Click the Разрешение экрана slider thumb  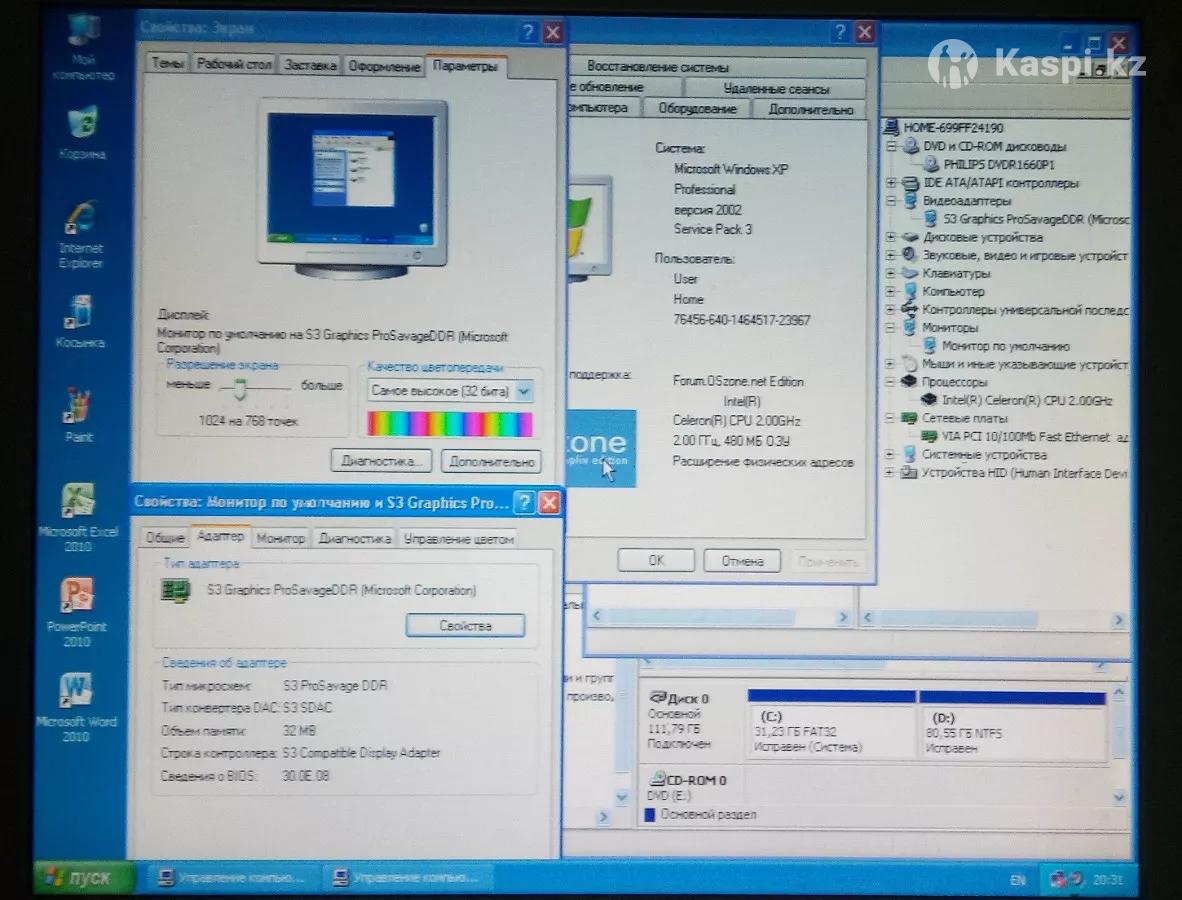pyautogui.click(x=240, y=389)
